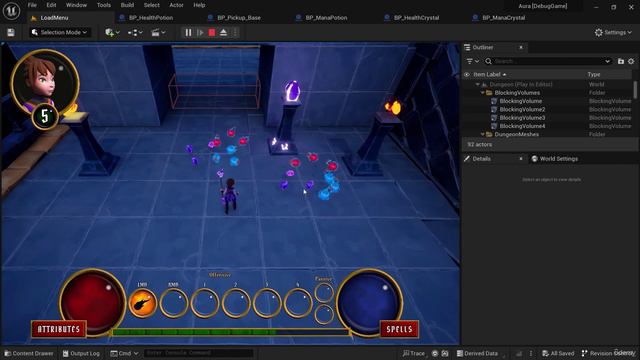
Task: Open the Blueprints toolbar dropdown
Action: click(x=135, y=33)
